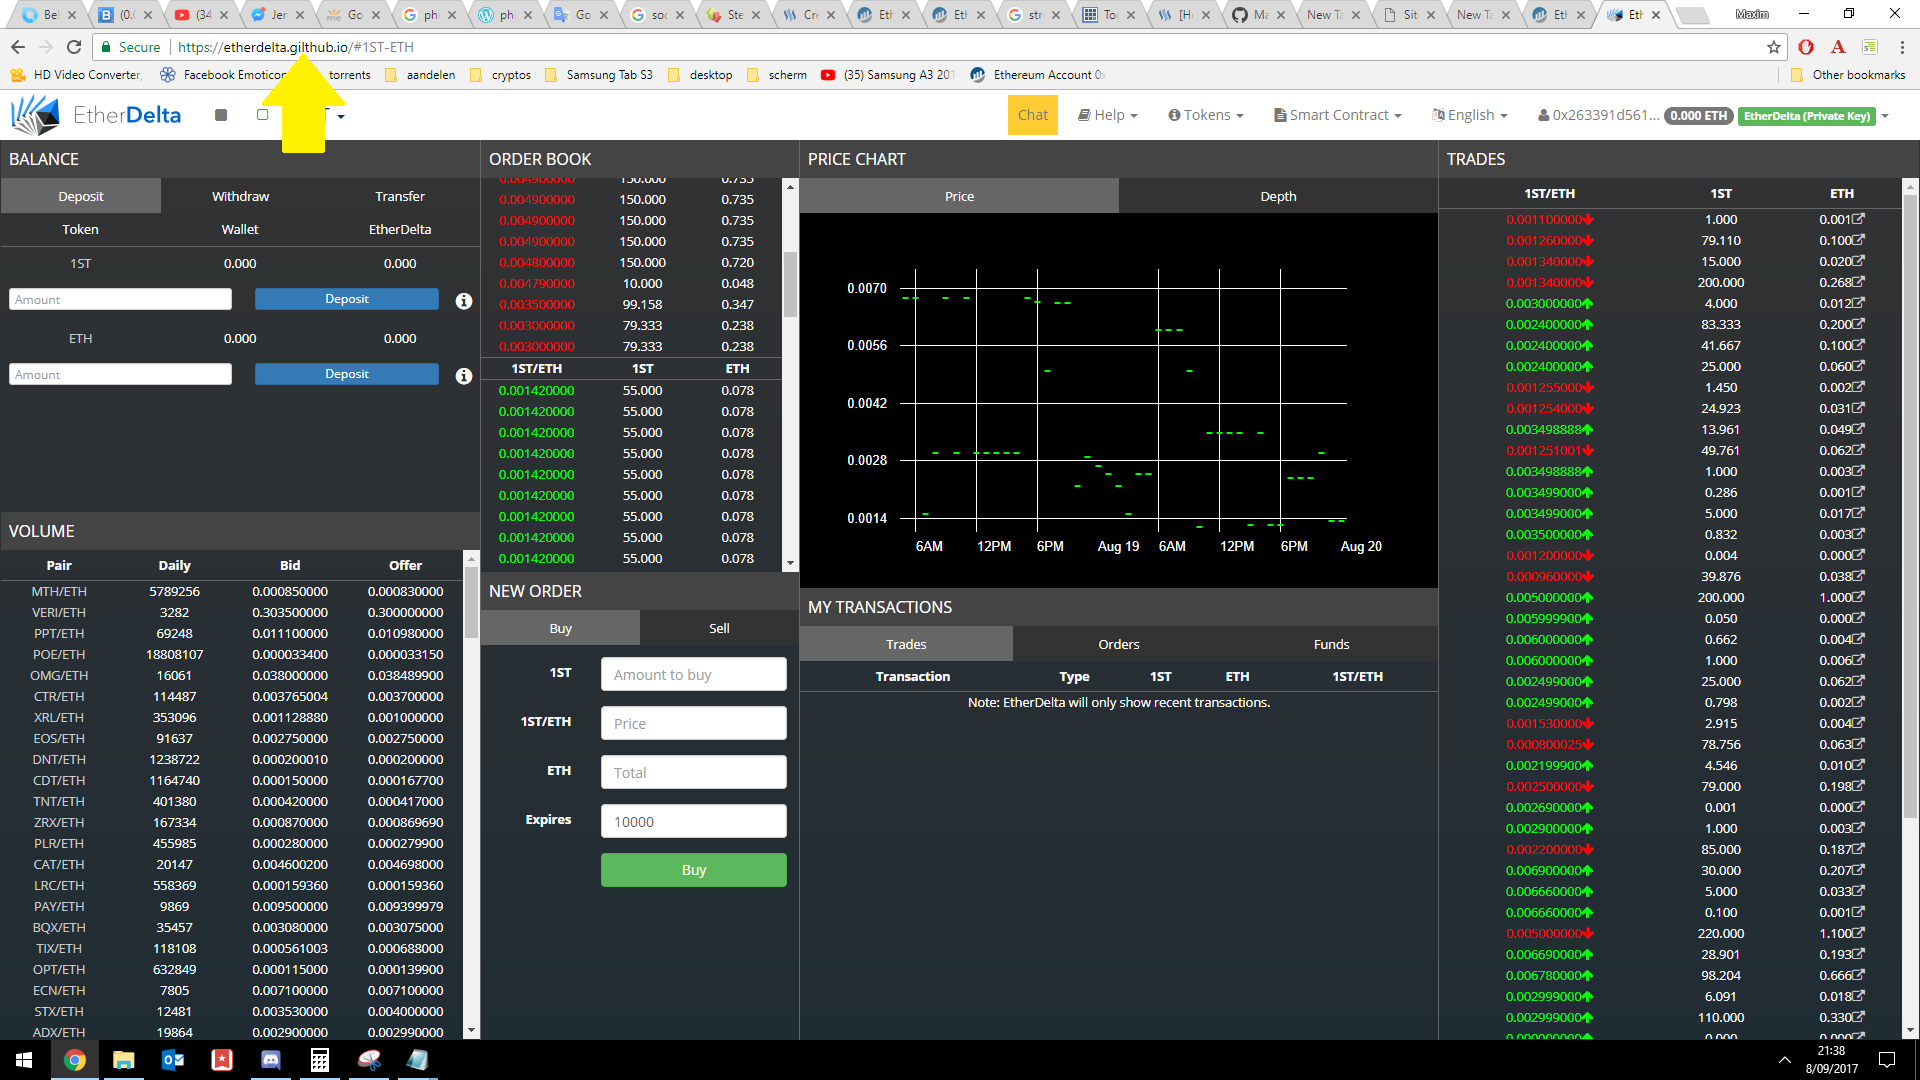Click Deposit button for ETH
The height and width of the screenshot is (1080, 1920).
pyautogui.click(x=347, y=374)
